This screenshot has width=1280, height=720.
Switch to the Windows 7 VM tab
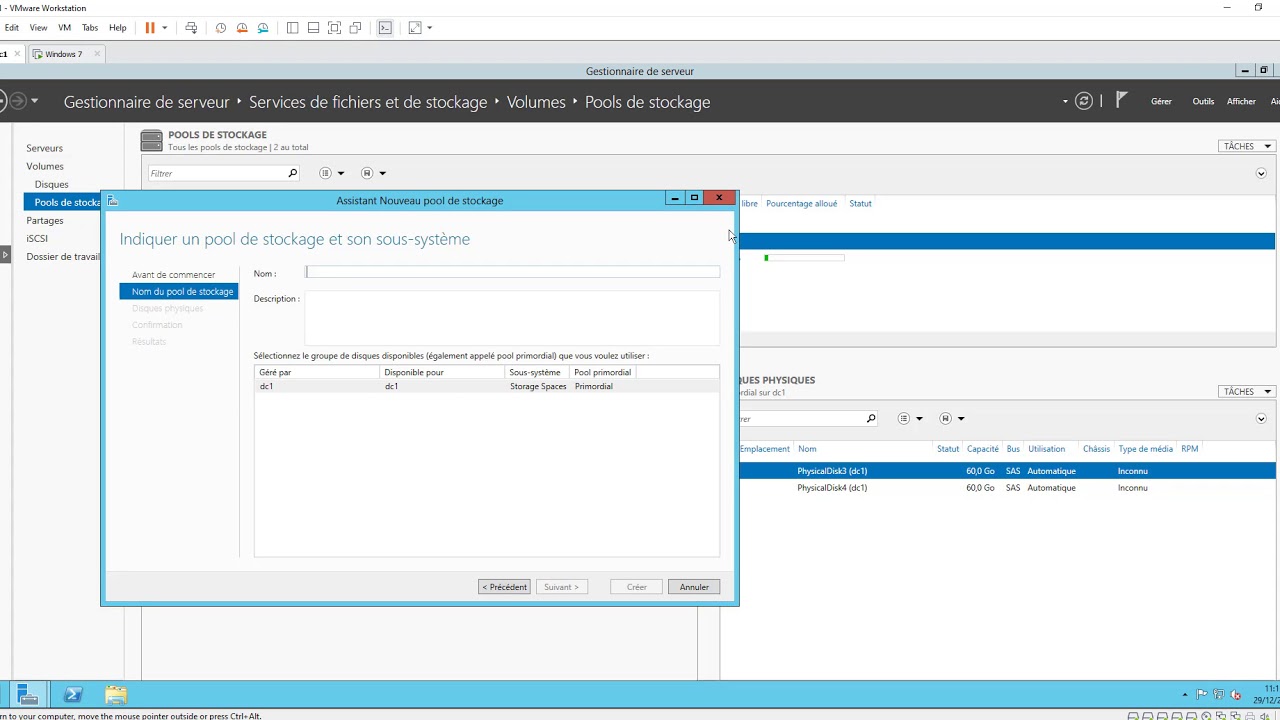[x=63, y=54]
